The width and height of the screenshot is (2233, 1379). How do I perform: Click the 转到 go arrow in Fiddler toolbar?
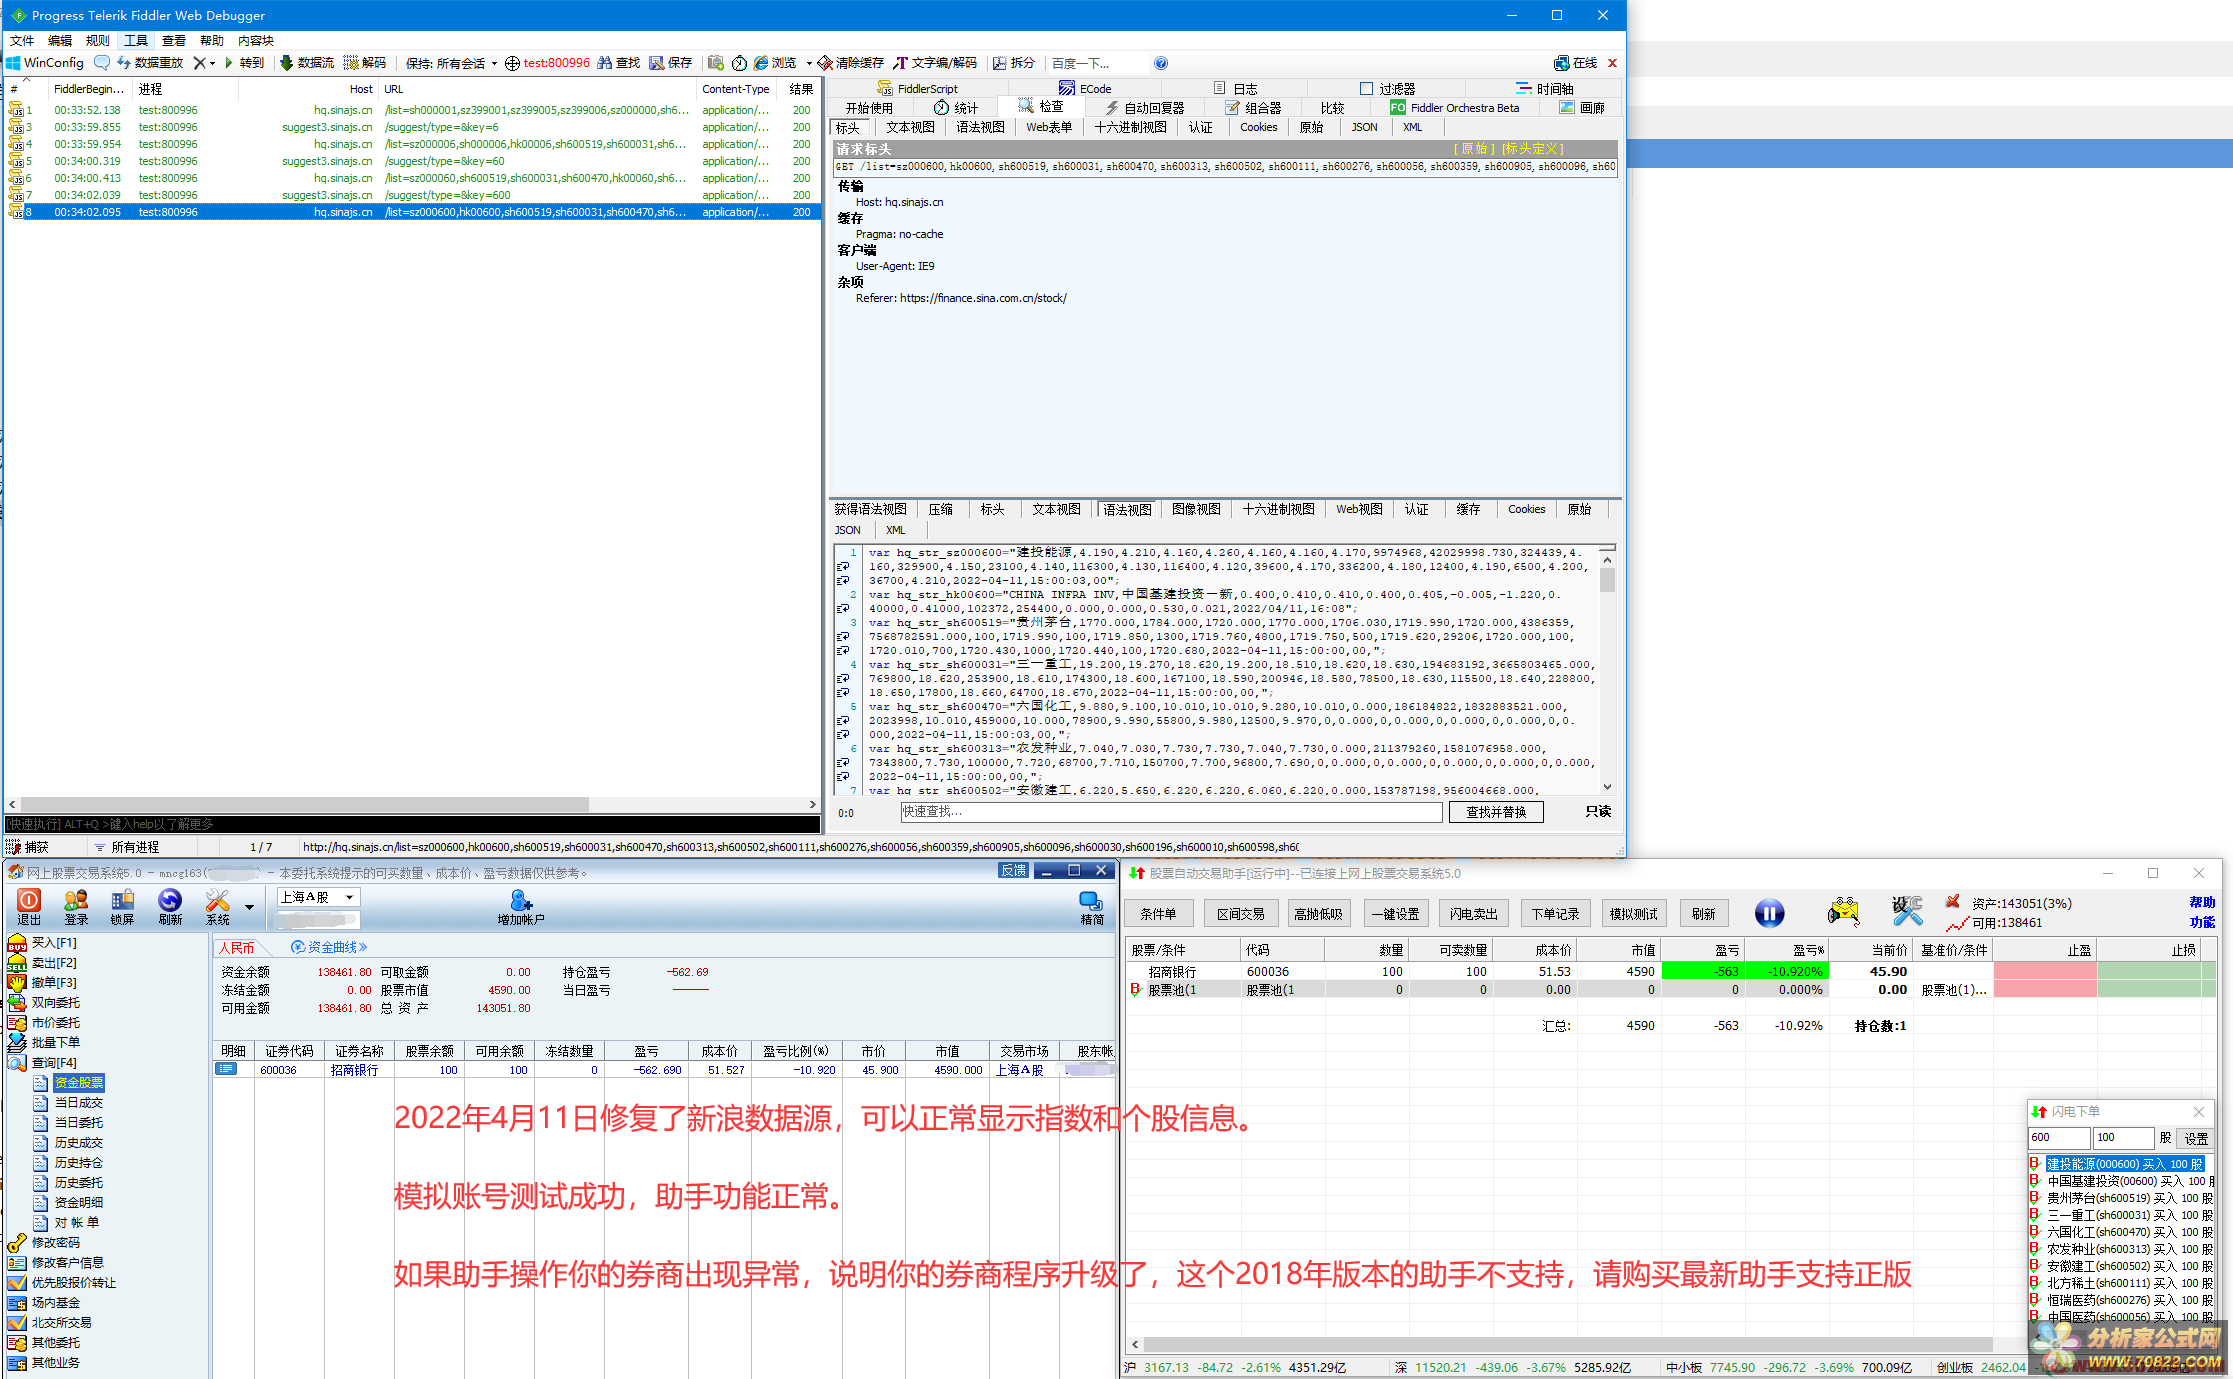(x=244, y=63)
